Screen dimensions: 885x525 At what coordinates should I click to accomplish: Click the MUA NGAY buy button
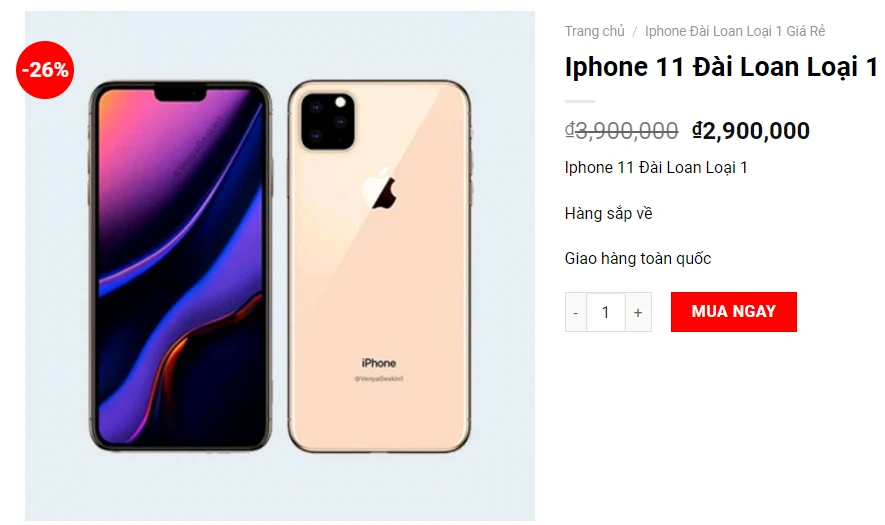733,312
